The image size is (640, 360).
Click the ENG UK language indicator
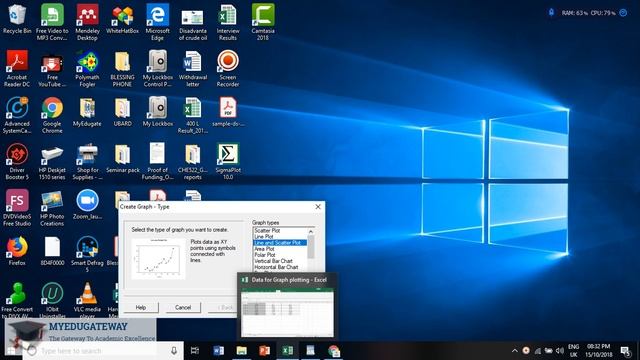click(573, 351)
